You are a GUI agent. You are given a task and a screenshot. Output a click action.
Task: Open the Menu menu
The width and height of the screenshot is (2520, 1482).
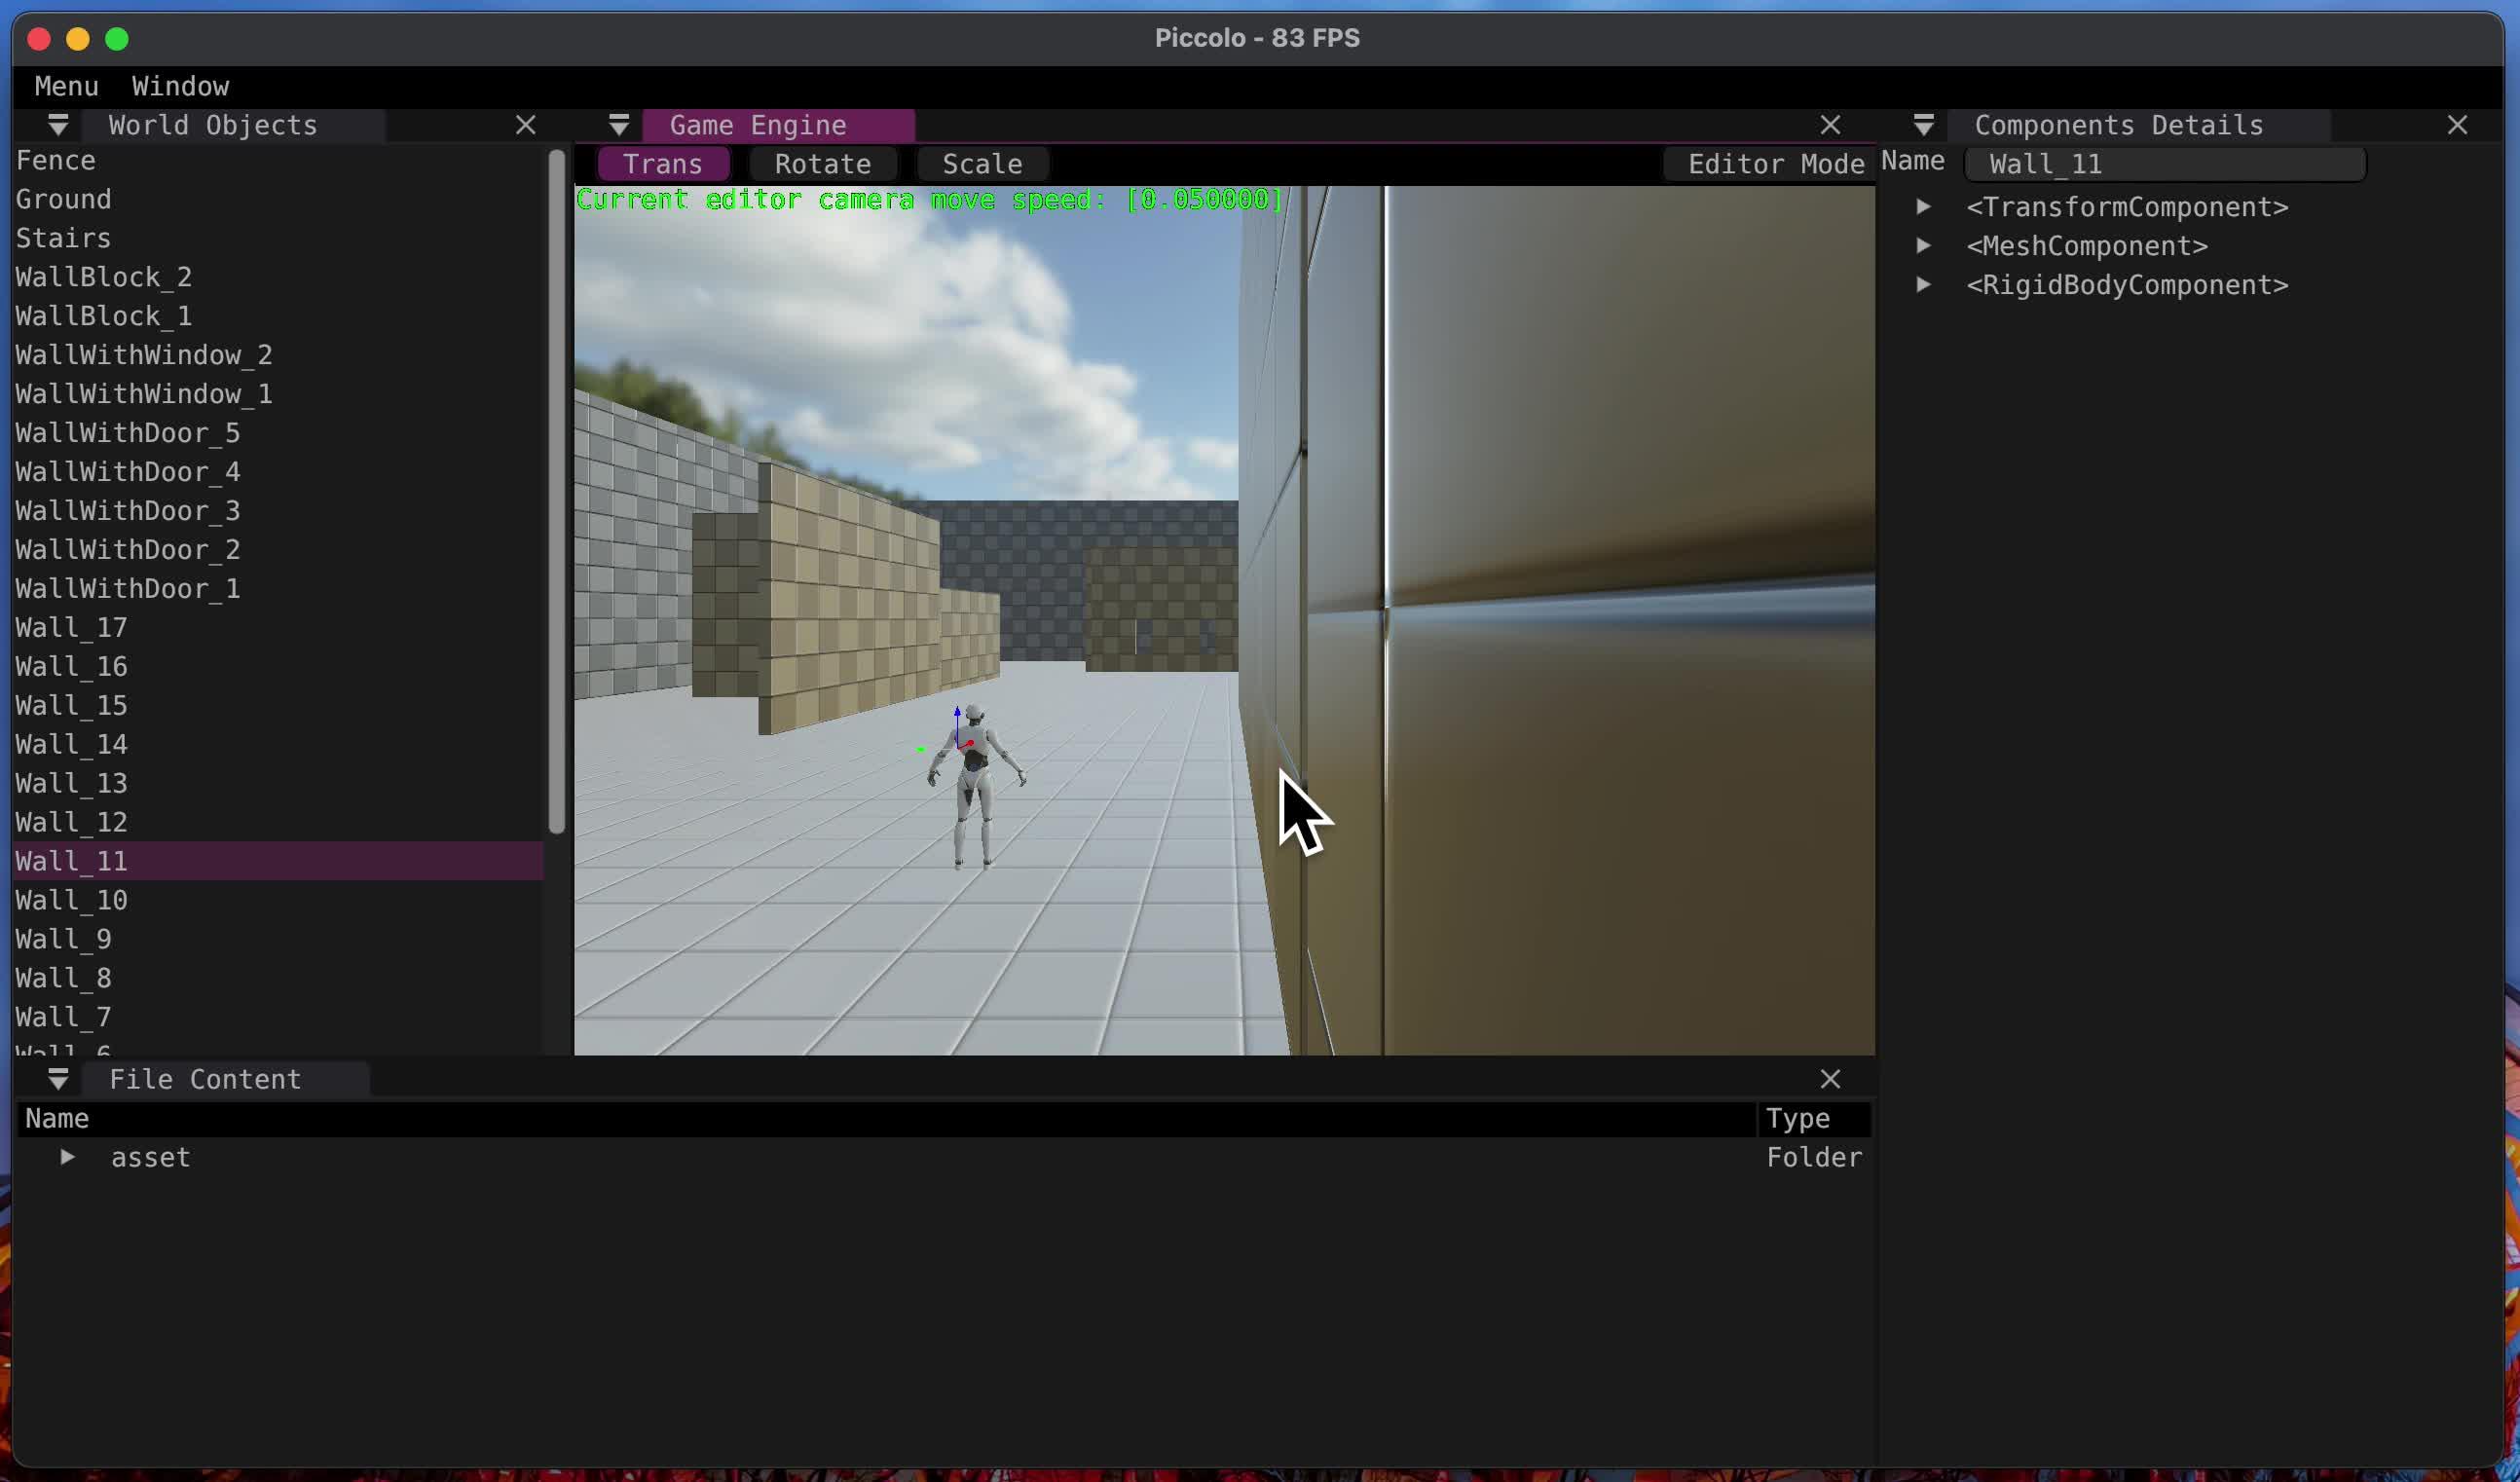pyautogui.click(x=66, y=86)
